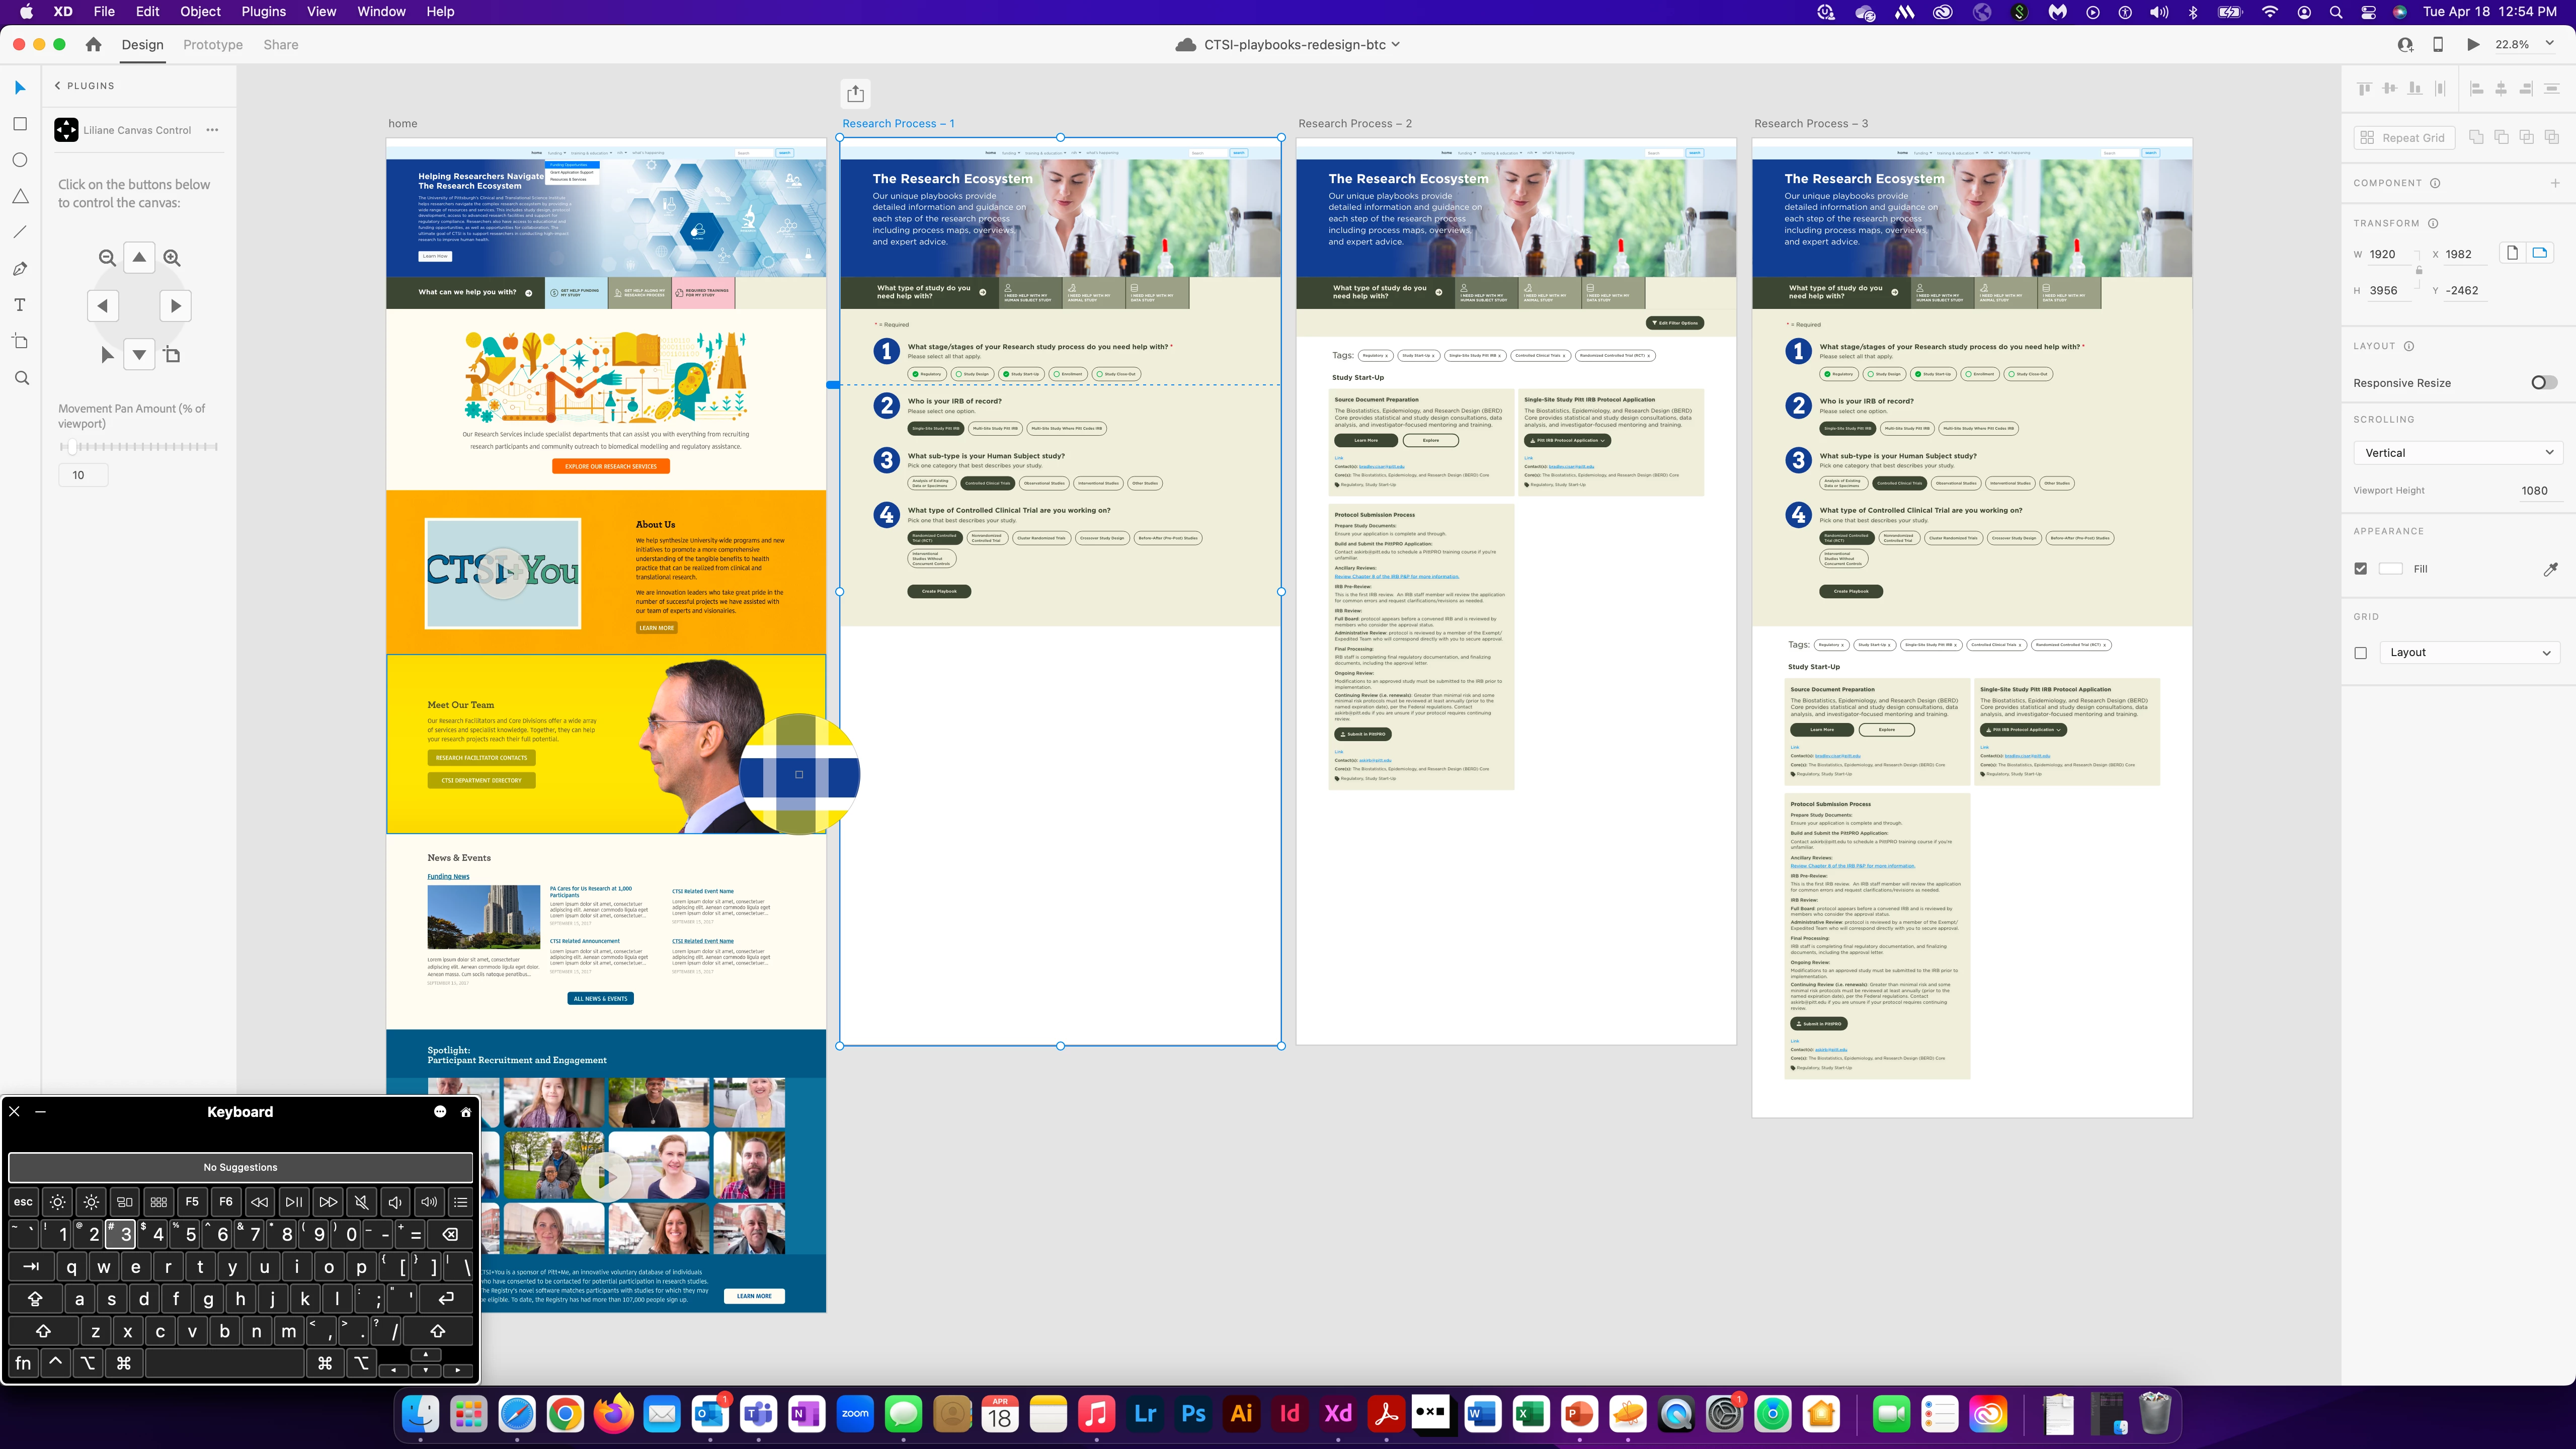Open the fill eyedropper tool
The image size is (2576, 1449).
pos(2550,569)
